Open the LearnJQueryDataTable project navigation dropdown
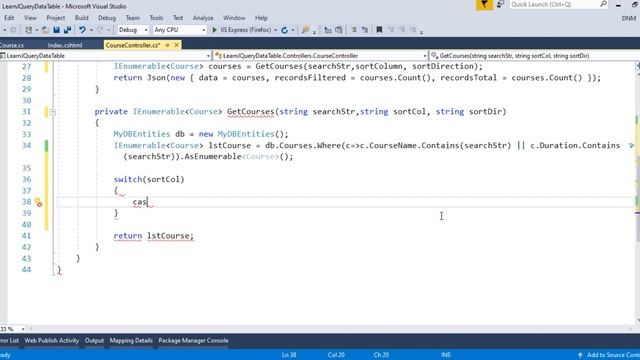This screenshot has height=360, width=640. [106, 56]
